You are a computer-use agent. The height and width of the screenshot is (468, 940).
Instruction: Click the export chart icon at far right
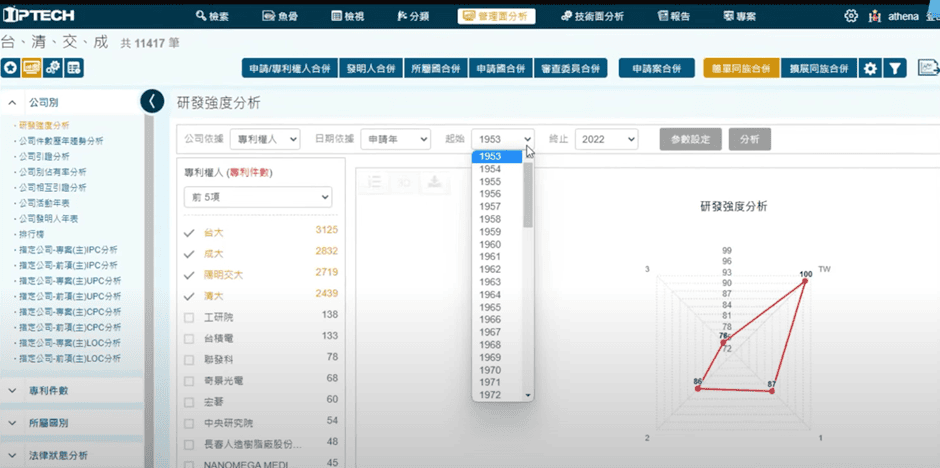coord(927,68)
